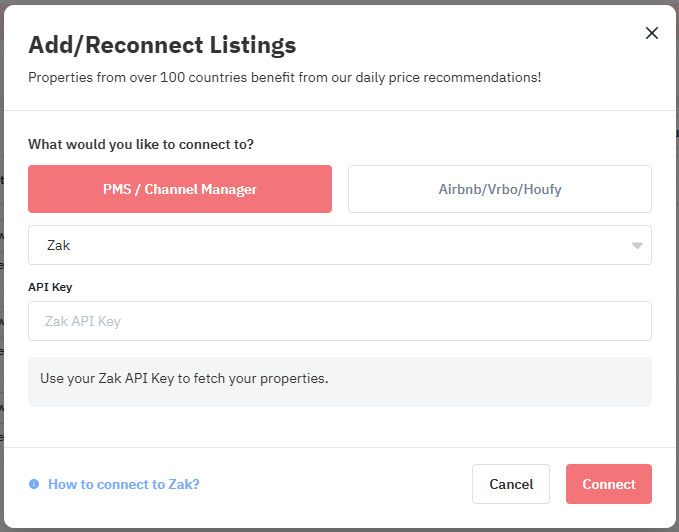Focus the Zak API Key input field
Viewport: 679px width, 532px height.
click(340, 321)
